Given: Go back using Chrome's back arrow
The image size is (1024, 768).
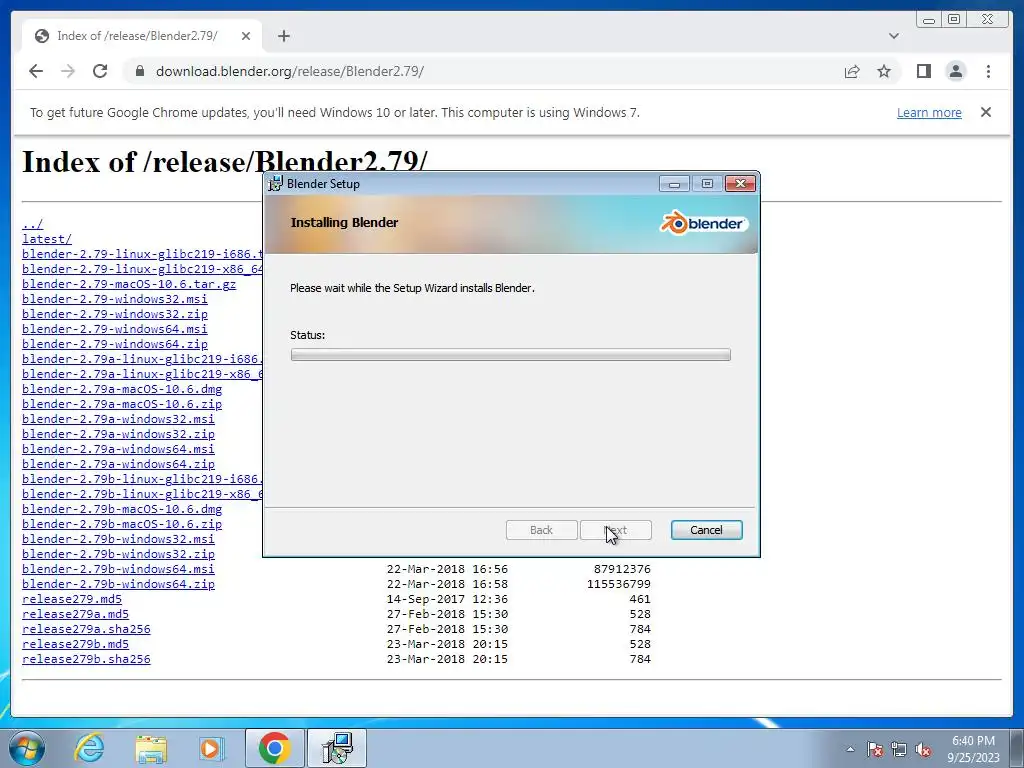Looking at the screenshot, I should click(36, 71).
